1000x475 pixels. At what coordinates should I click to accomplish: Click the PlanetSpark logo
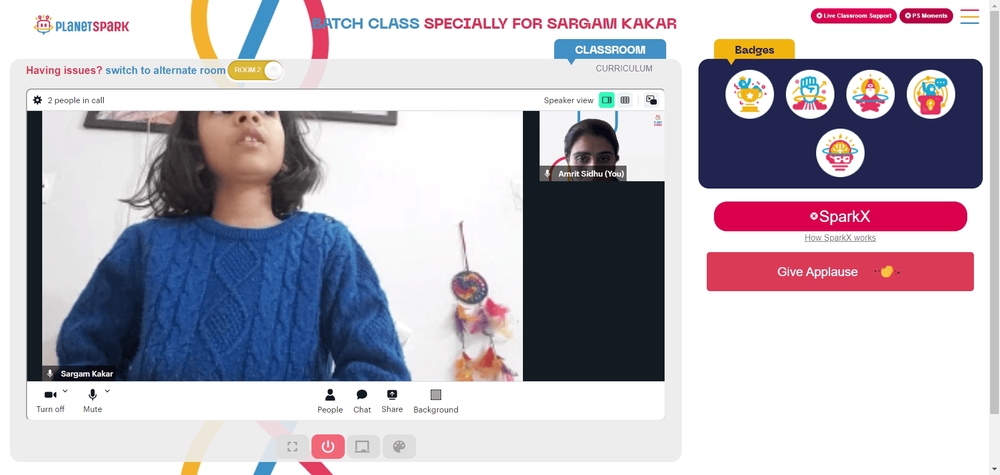[x=82, y=26]
